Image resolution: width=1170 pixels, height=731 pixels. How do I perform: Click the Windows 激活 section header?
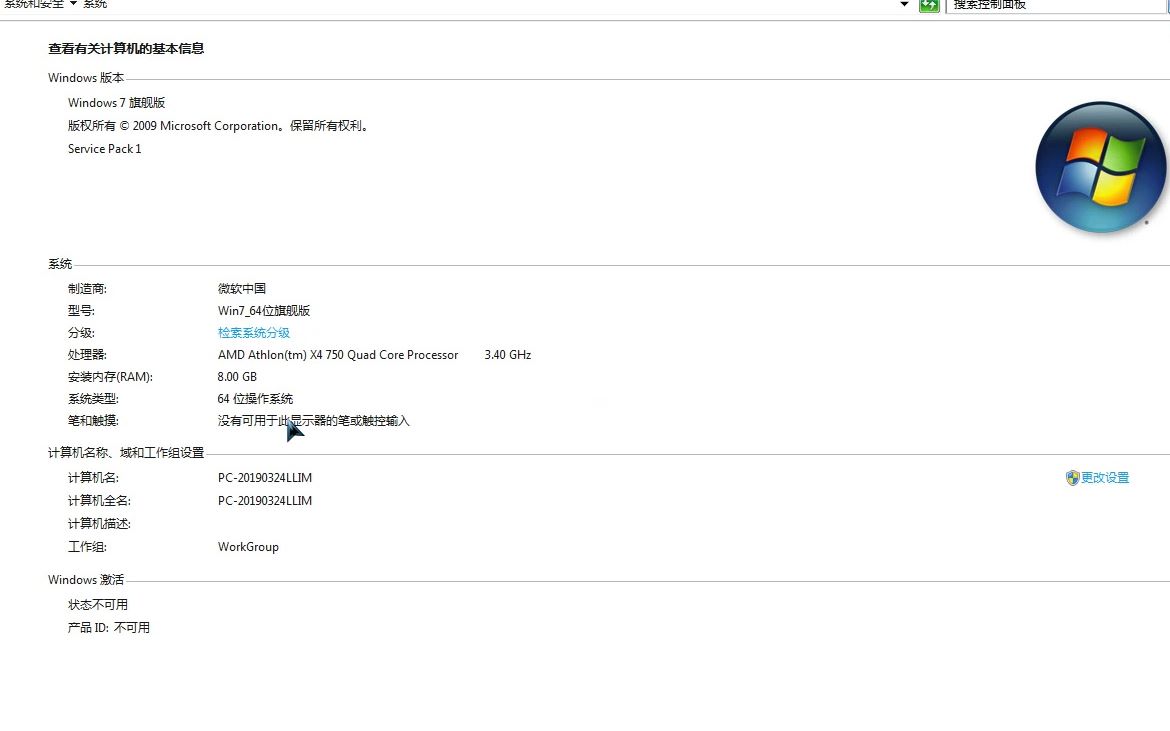pos(87,579)
